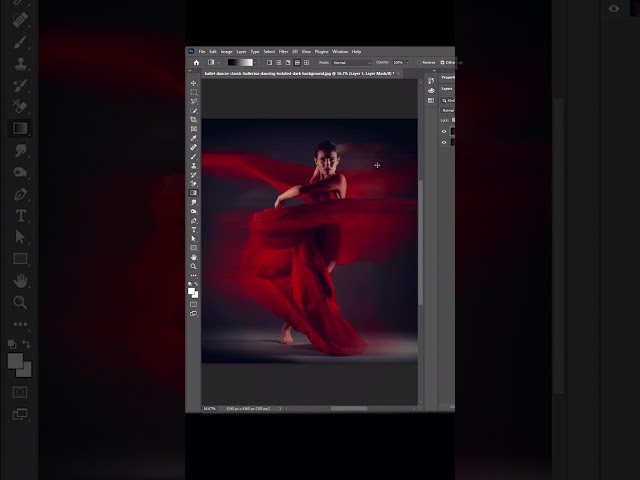Select the Smudge/Blur tool
Screen dimensions: 640x480
pyautogui.click(x=193, y=202)
